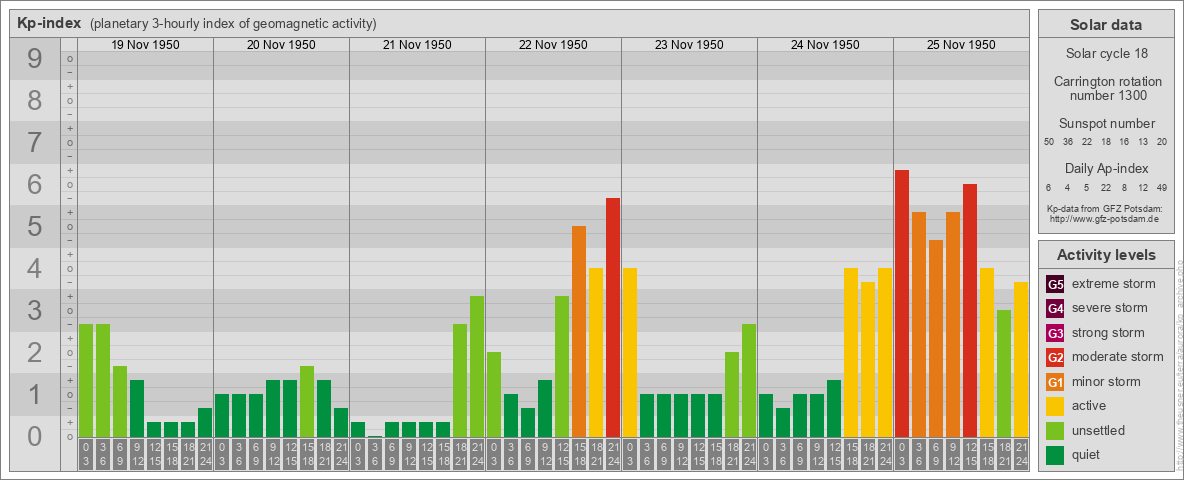Viewport: 1184px width, 480px height.
Task: Click the large Kp scale number 5
Action: tap(35, 226)
